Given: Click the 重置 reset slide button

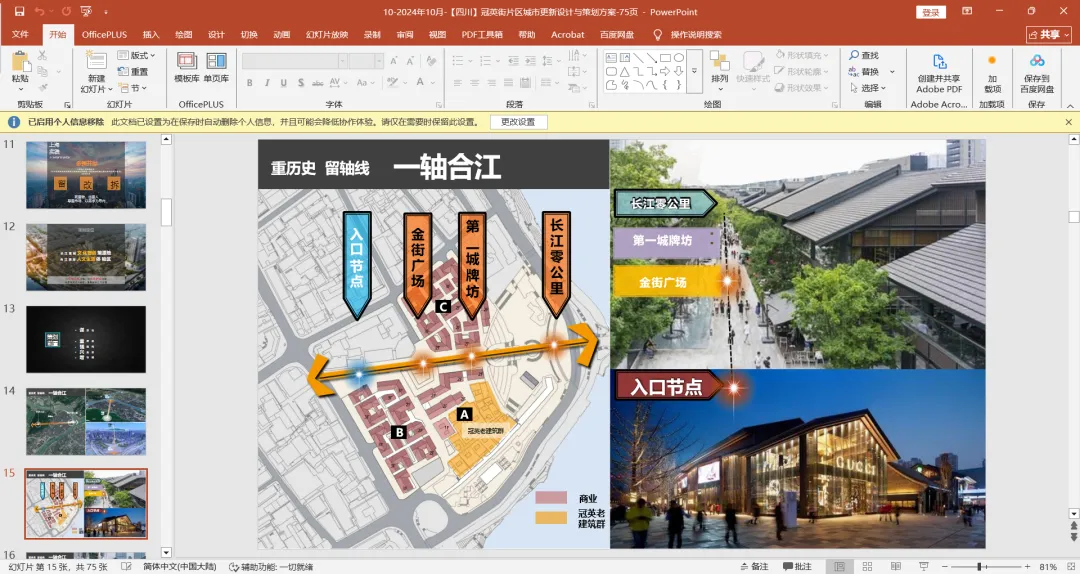Looking at the screenshot, I should pos(133,72).
